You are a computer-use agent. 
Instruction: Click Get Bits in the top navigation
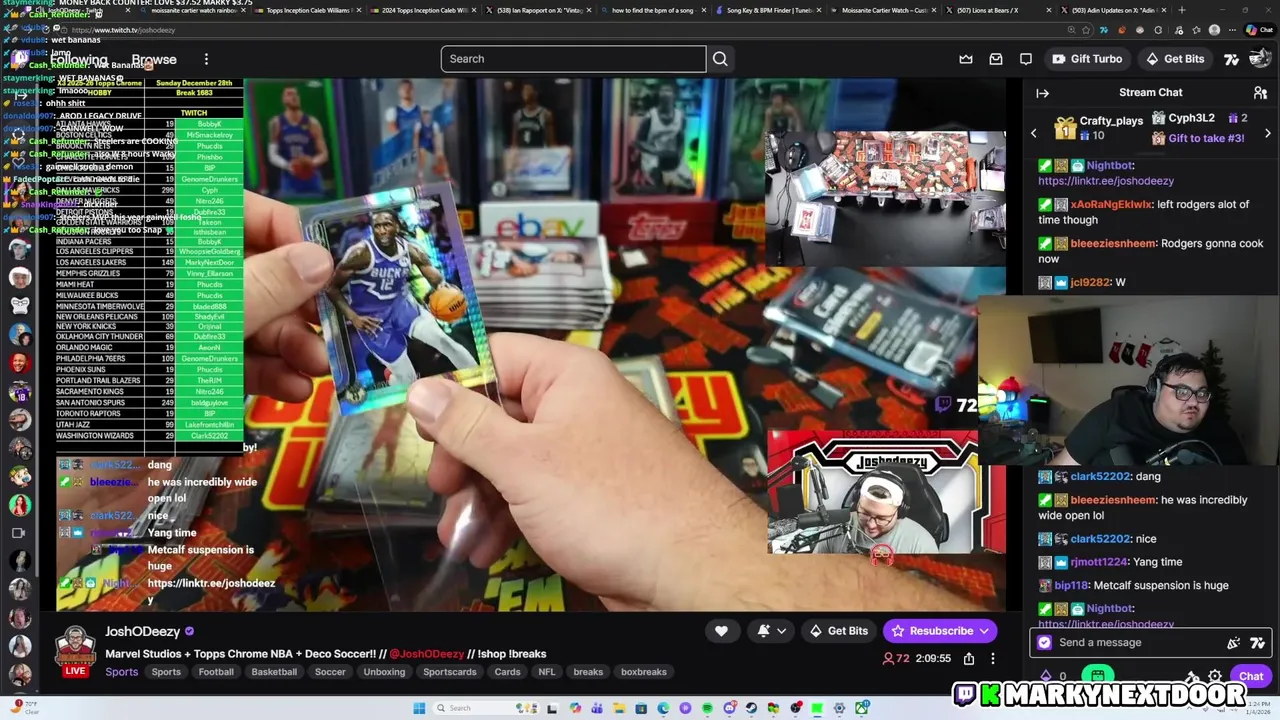(1174, 59)
